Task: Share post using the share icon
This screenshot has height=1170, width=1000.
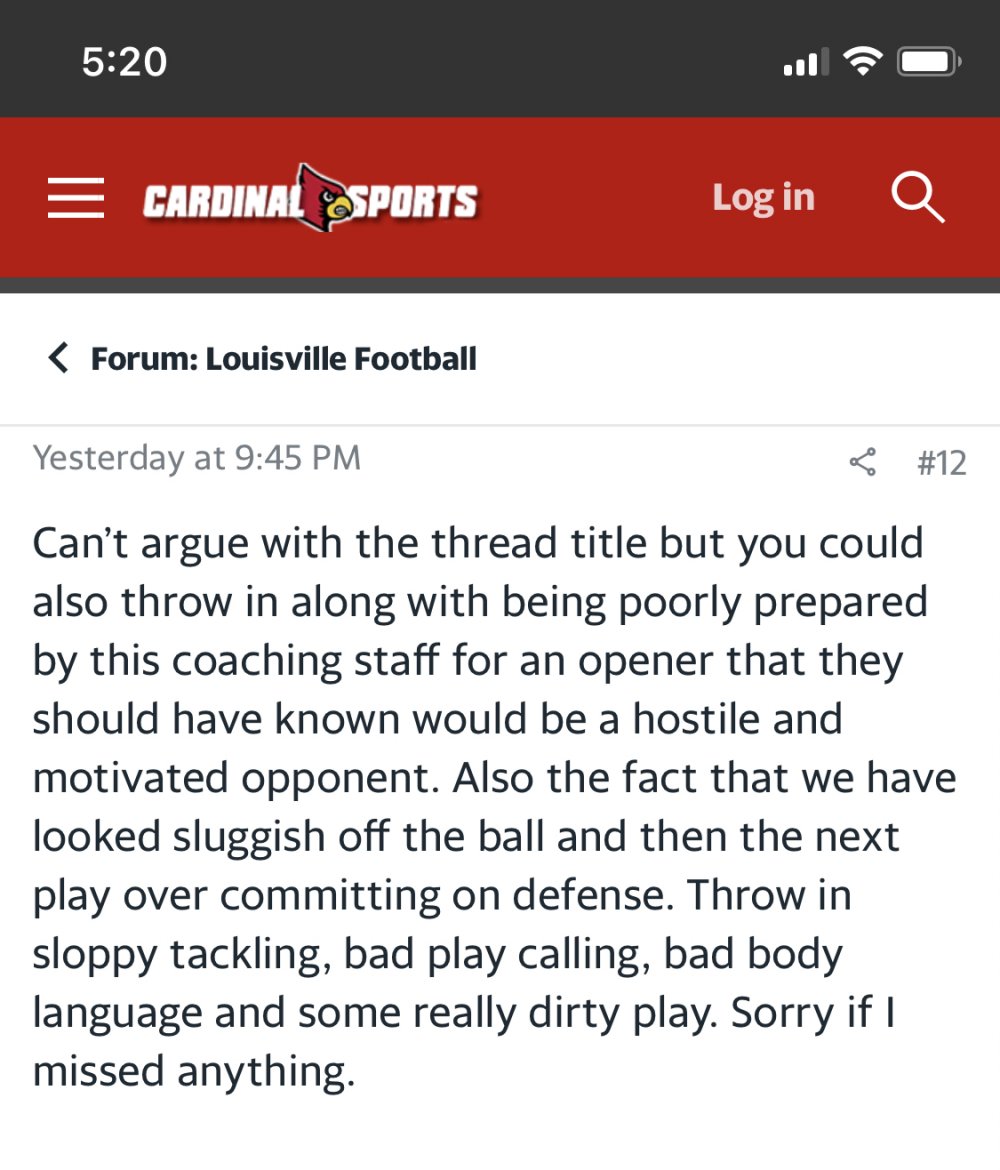Action: click(862, 462)
